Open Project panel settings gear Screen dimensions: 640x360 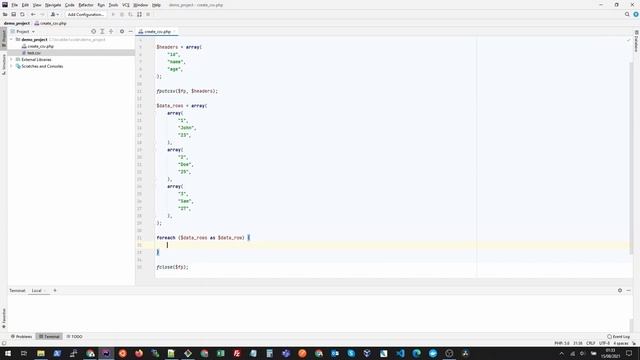pos(122,31)
